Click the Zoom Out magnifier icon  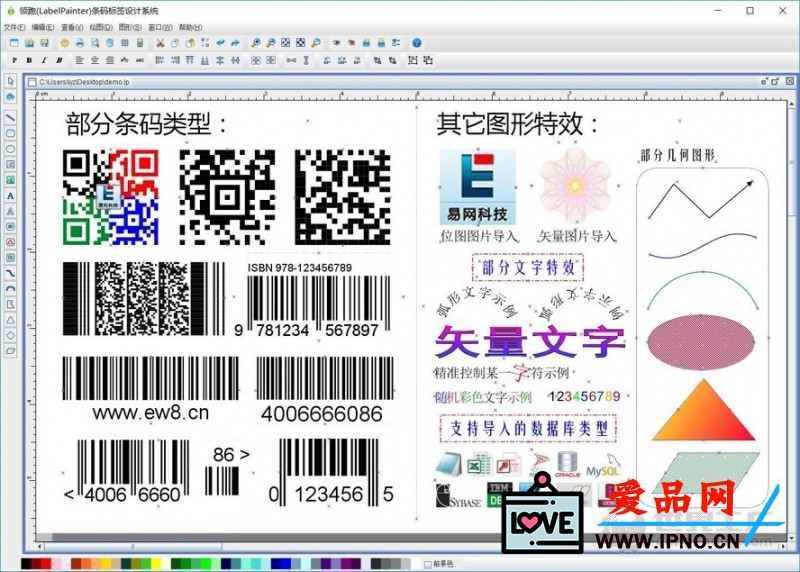(x=271, y=43)
